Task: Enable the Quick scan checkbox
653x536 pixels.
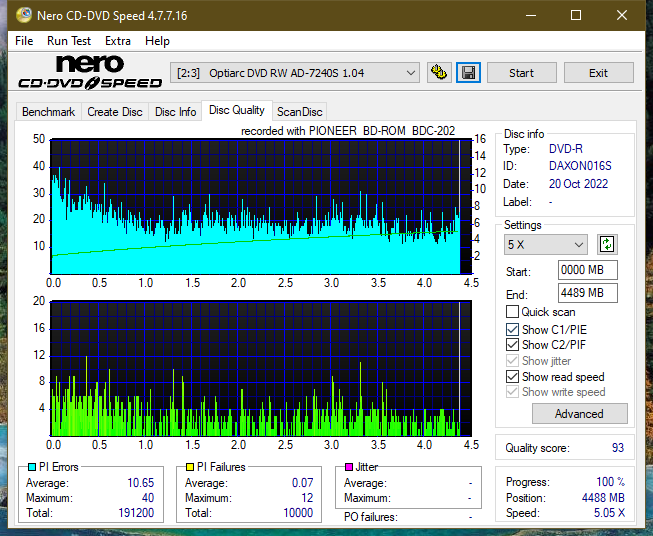Action: pos(512,312)
